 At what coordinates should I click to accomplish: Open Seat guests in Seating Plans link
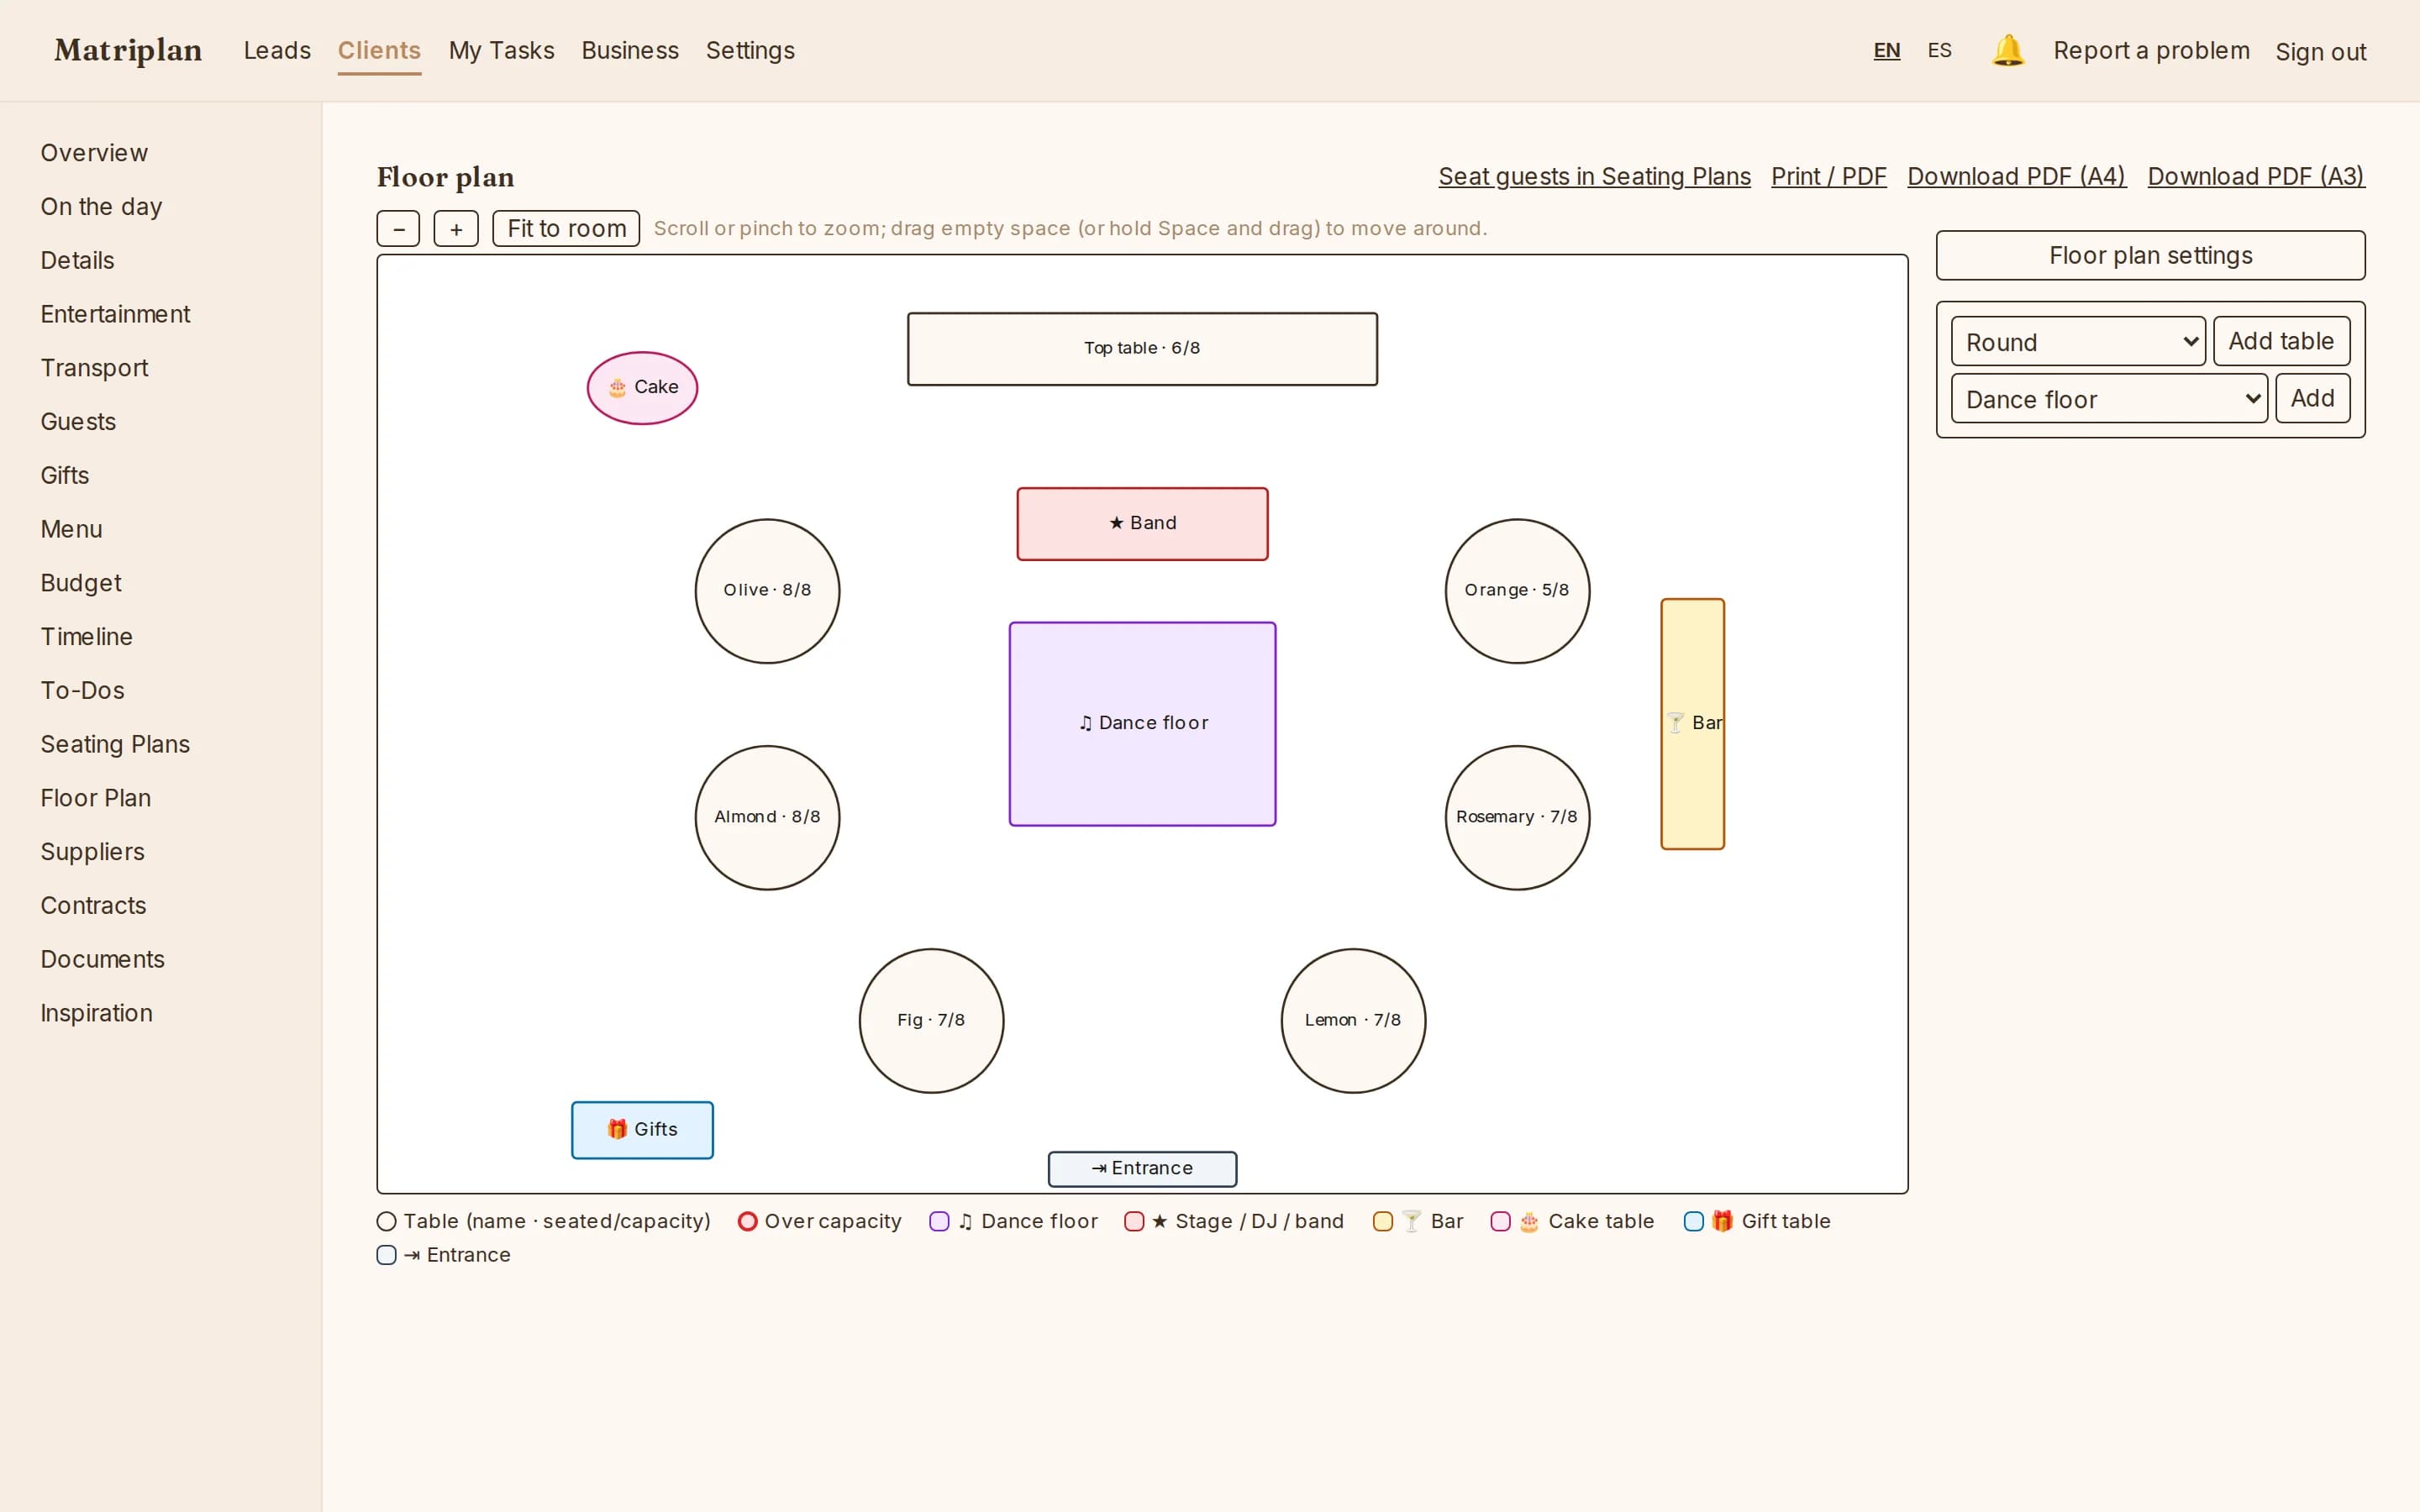[x=1594, y=177]
